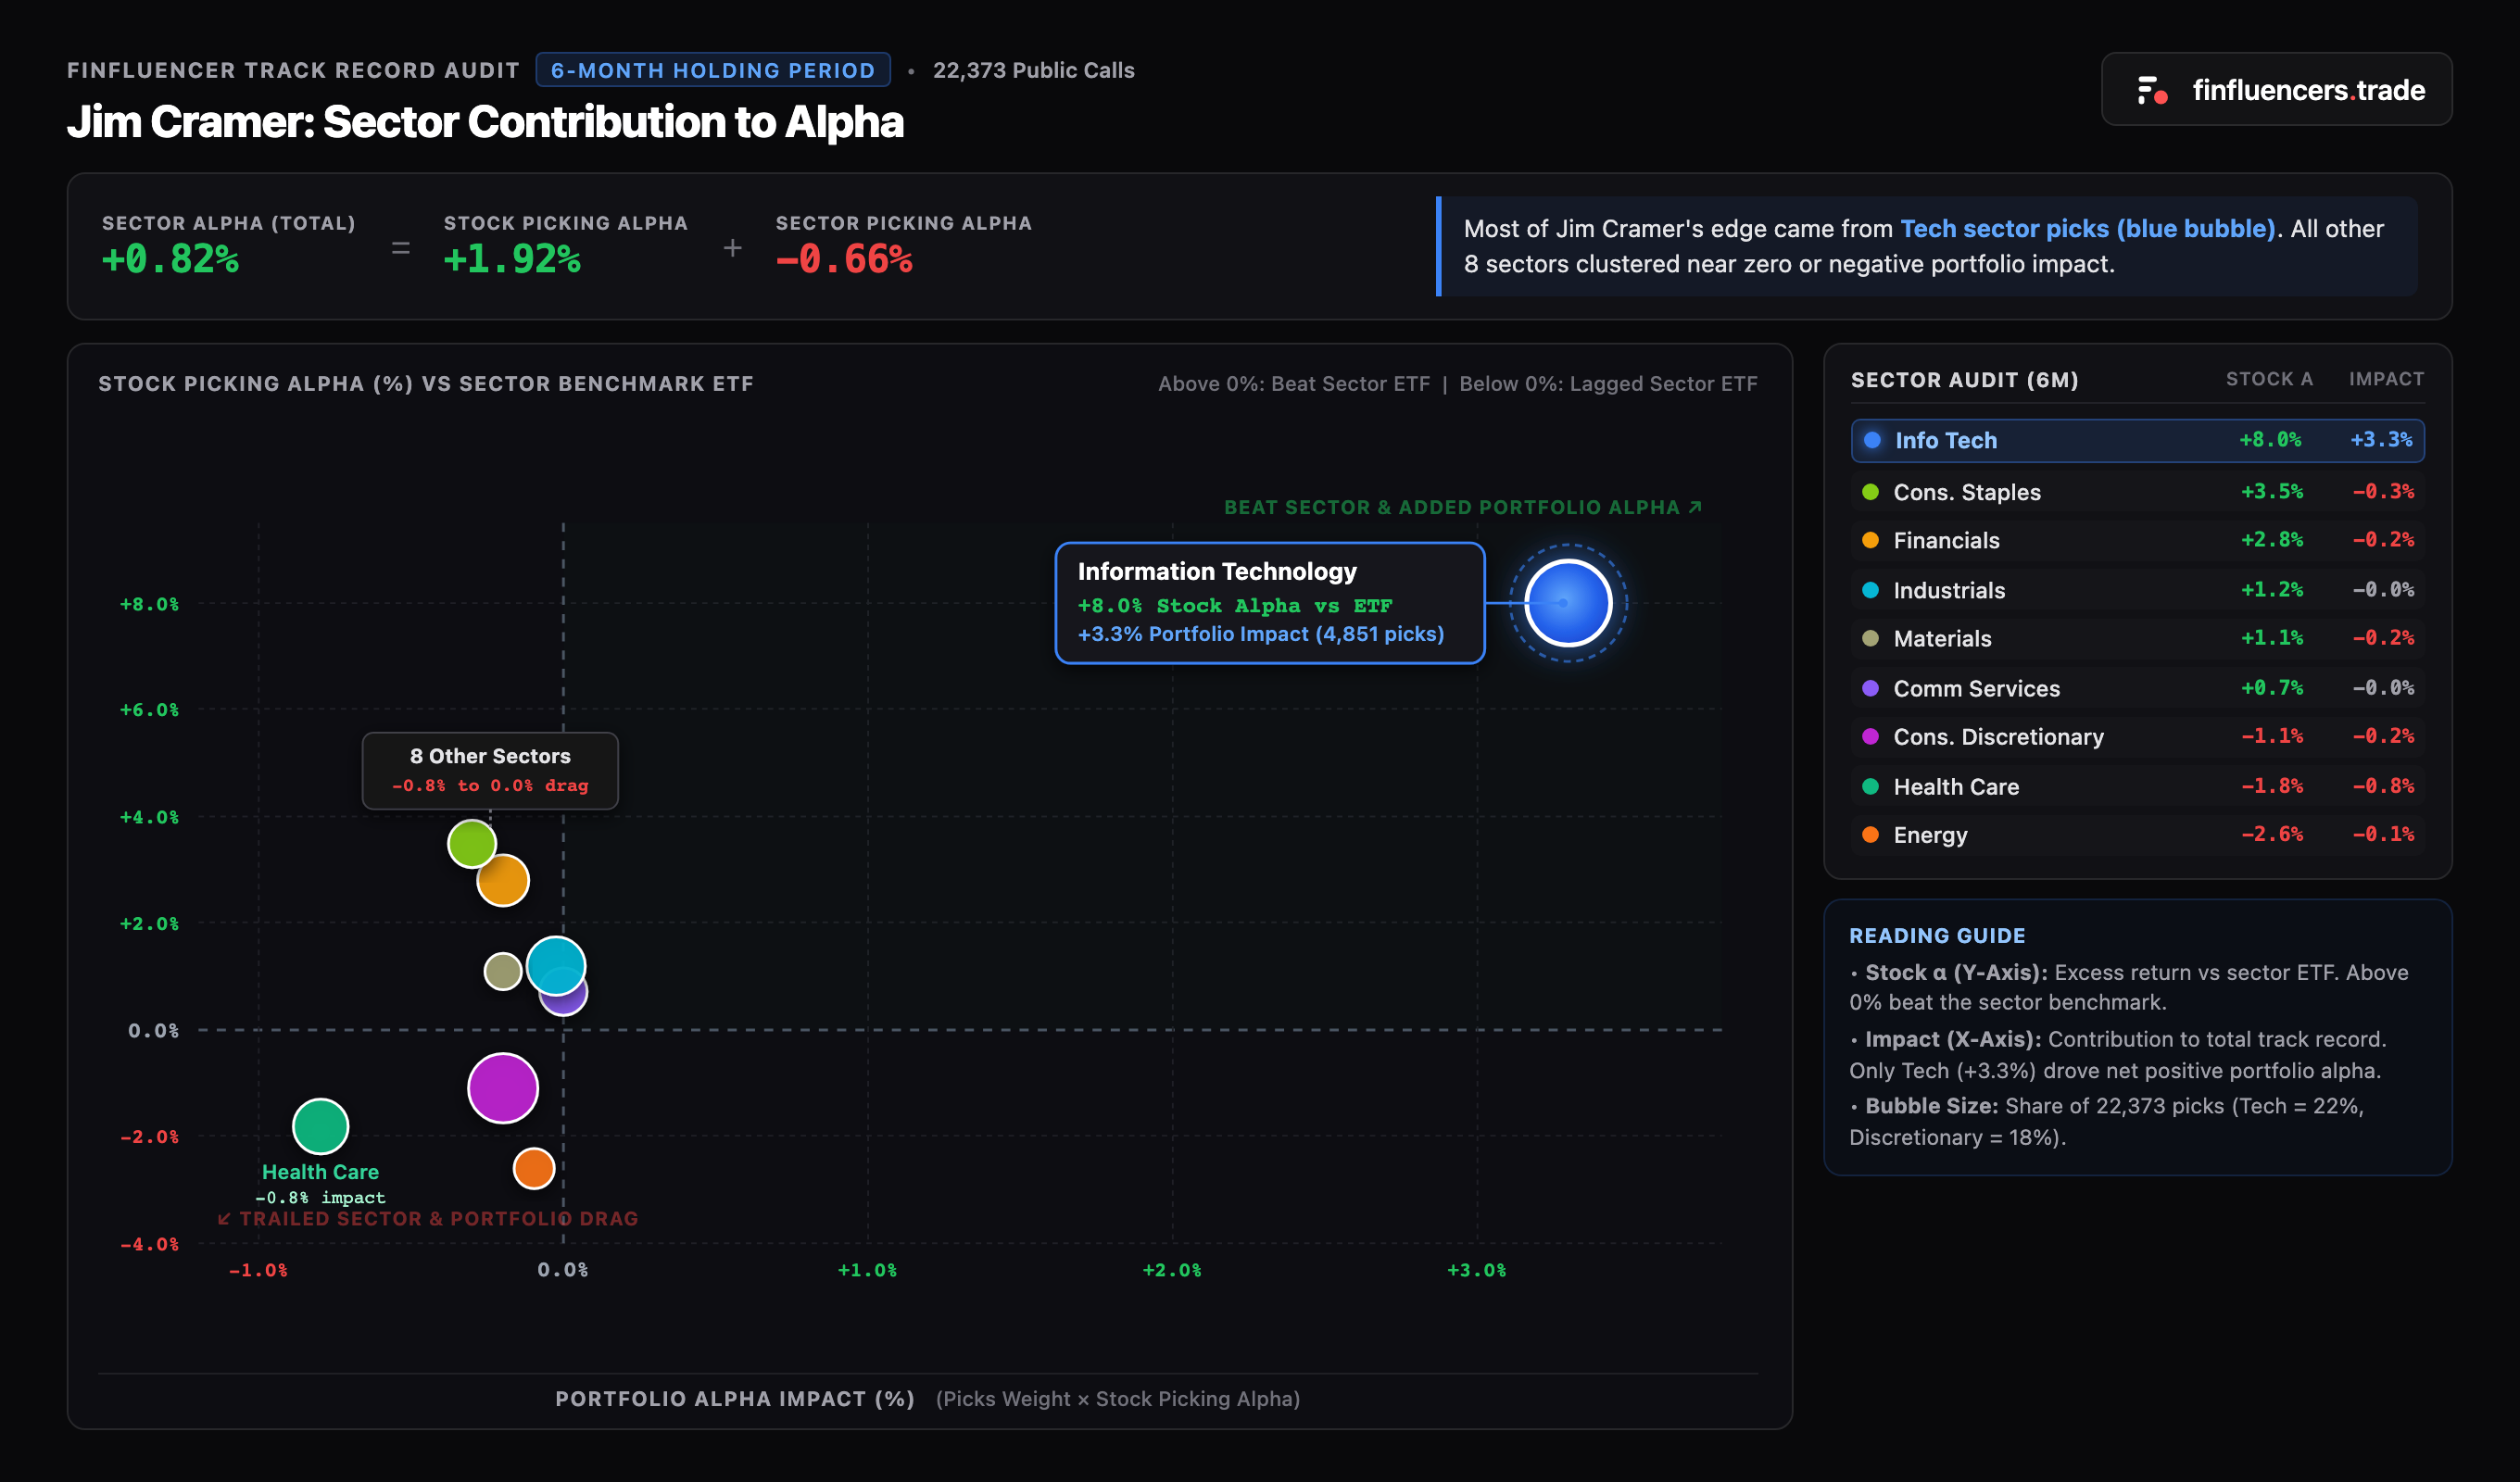Click 'TRAILED SECTOR & PORTFOLIO DRAG' label
The width and height of the screenshot is (2520, 1482).
point(427,1219)
